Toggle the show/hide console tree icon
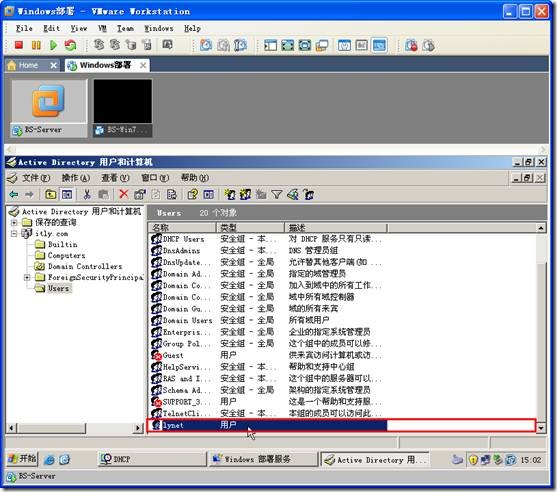Screen dimensions: 557x492 coord(67,194)
